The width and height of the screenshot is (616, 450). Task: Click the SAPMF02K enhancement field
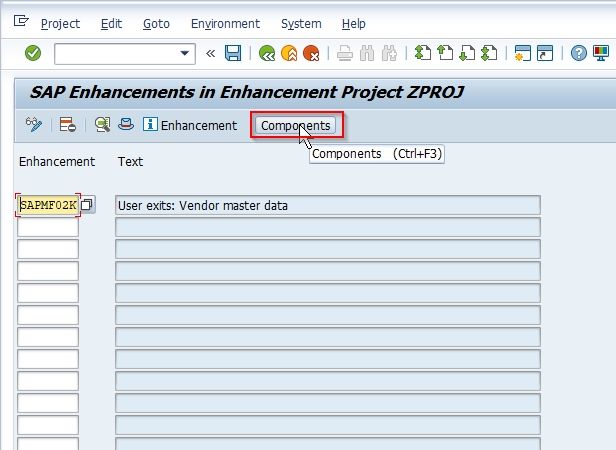(48, 205)
